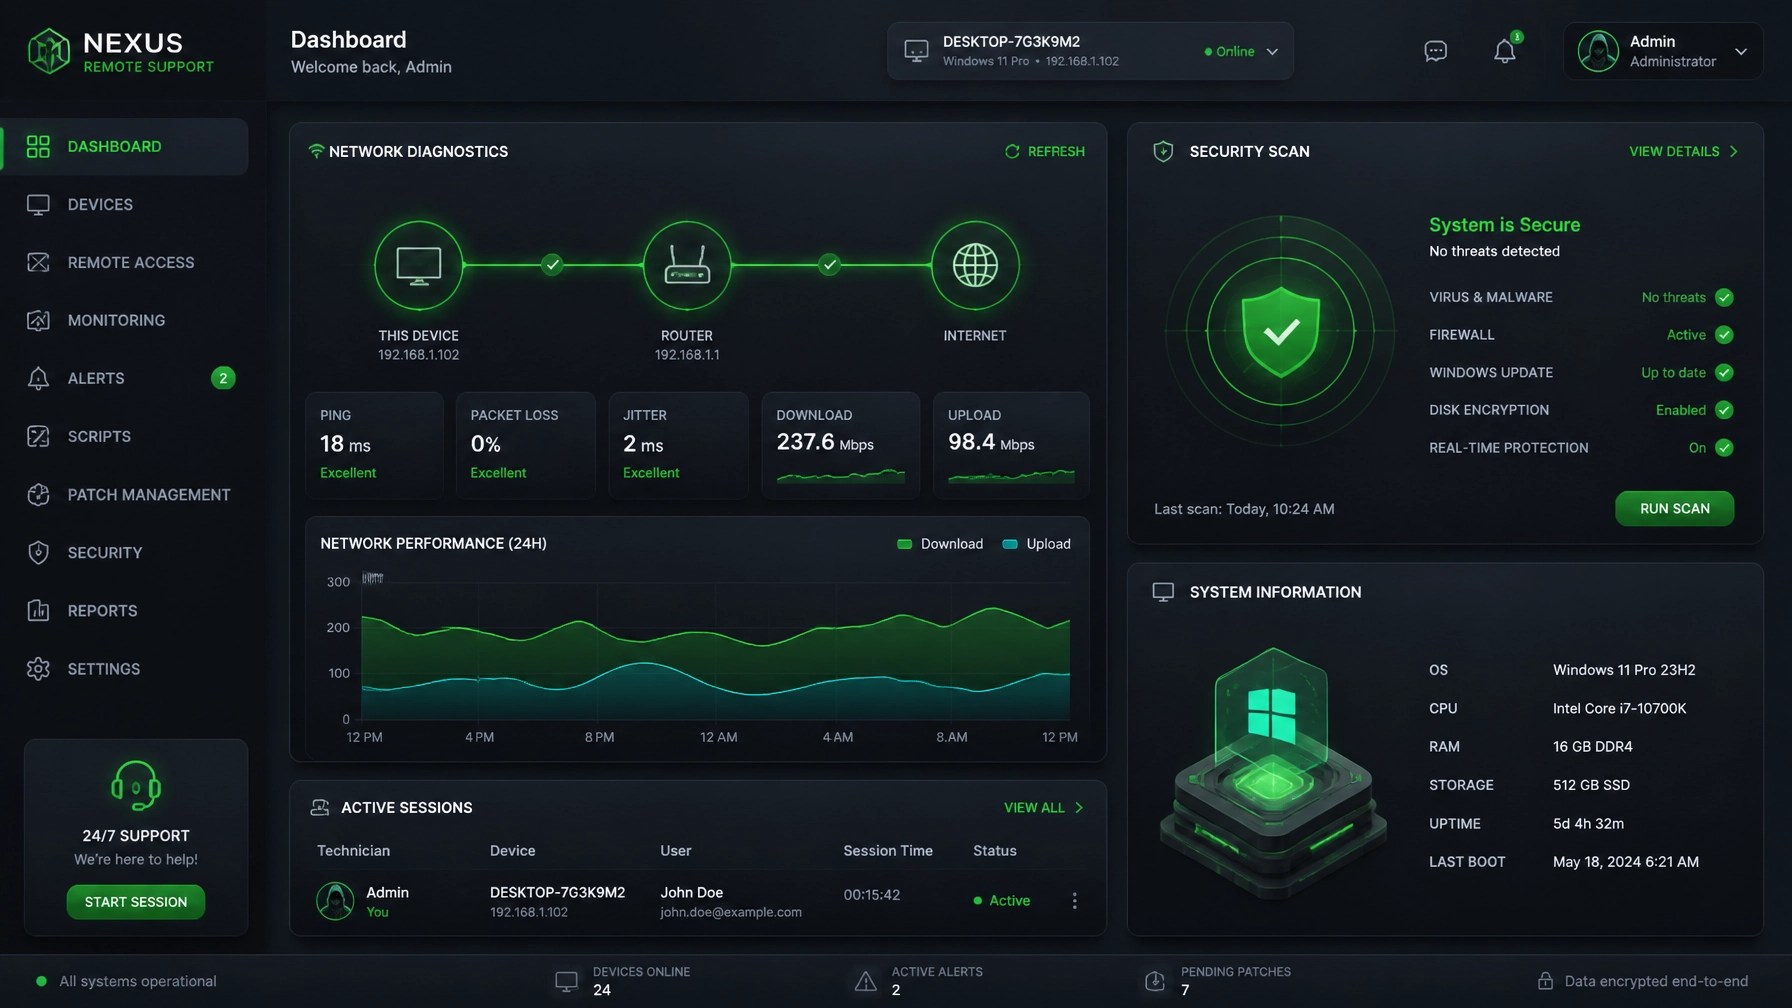1792x1008 pixels.
Task: Click the Run Scan button
Action: coord(1674,508)
